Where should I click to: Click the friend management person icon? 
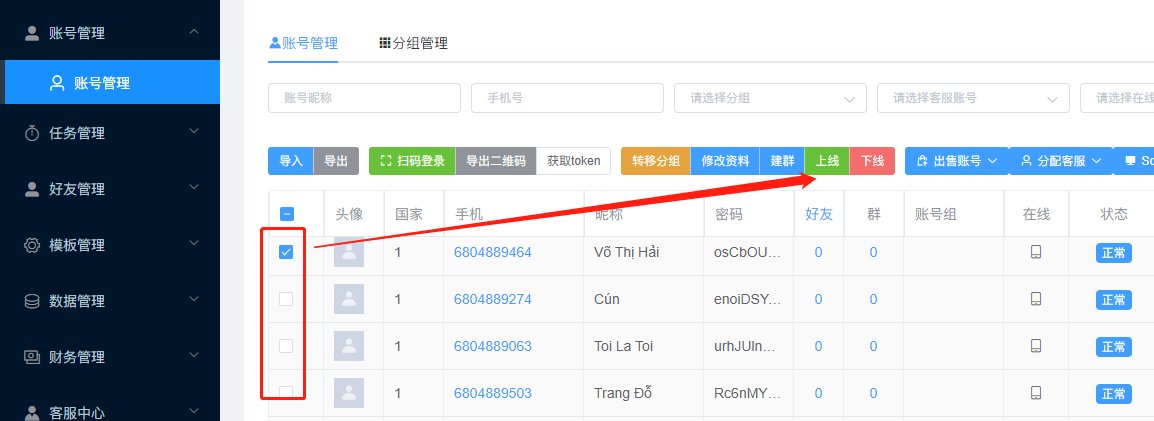pyautogui.click(x=32, y=189)
